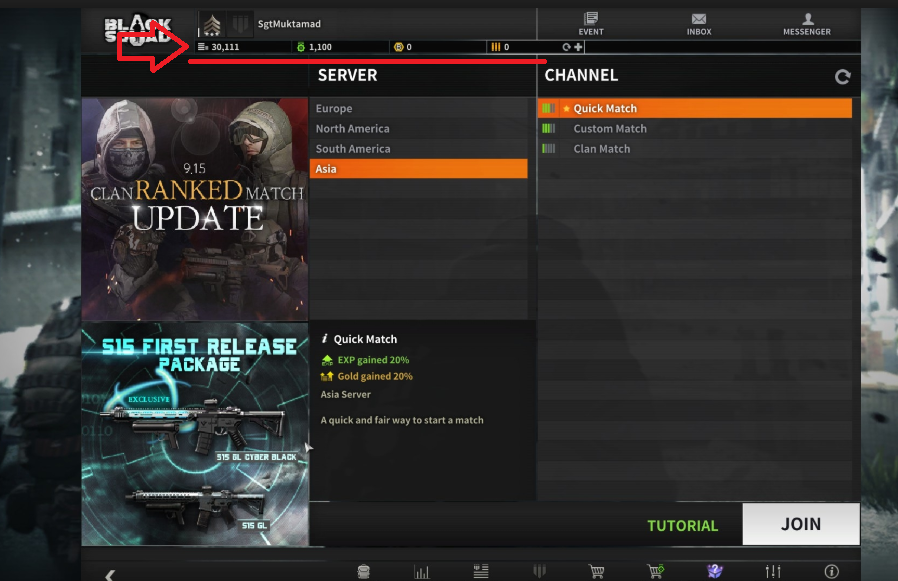Click the Custom Match signal bars icon
Screen dimensions: 898x581
coord(549,128)
